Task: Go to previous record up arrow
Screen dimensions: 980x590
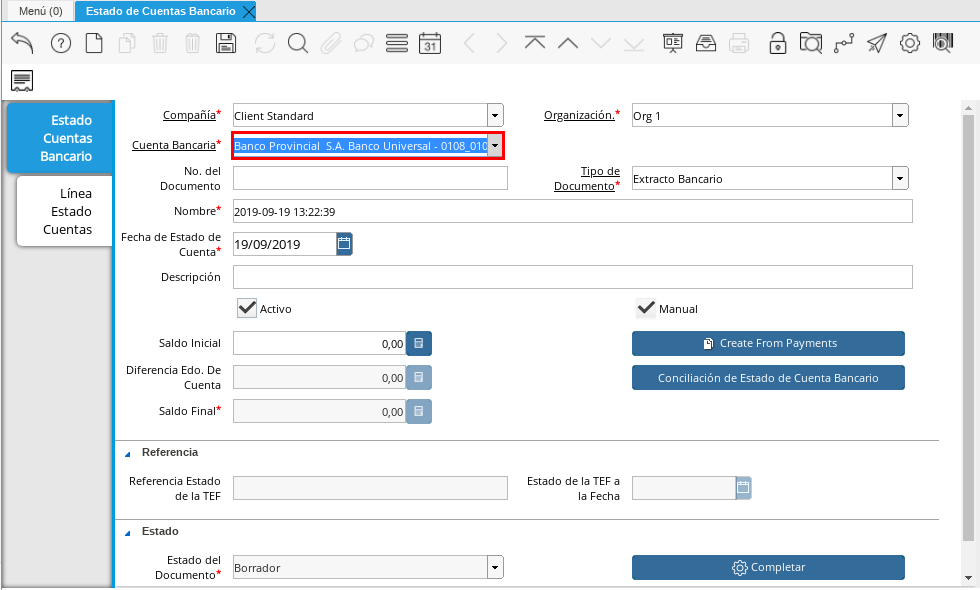Action: [568, 43]
